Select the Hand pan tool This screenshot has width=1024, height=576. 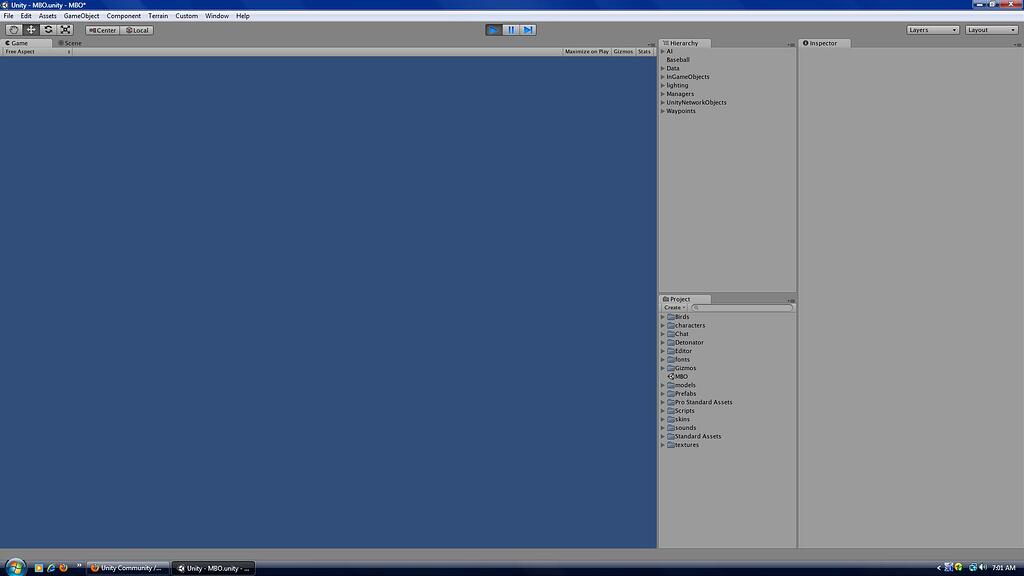(13, 29)
